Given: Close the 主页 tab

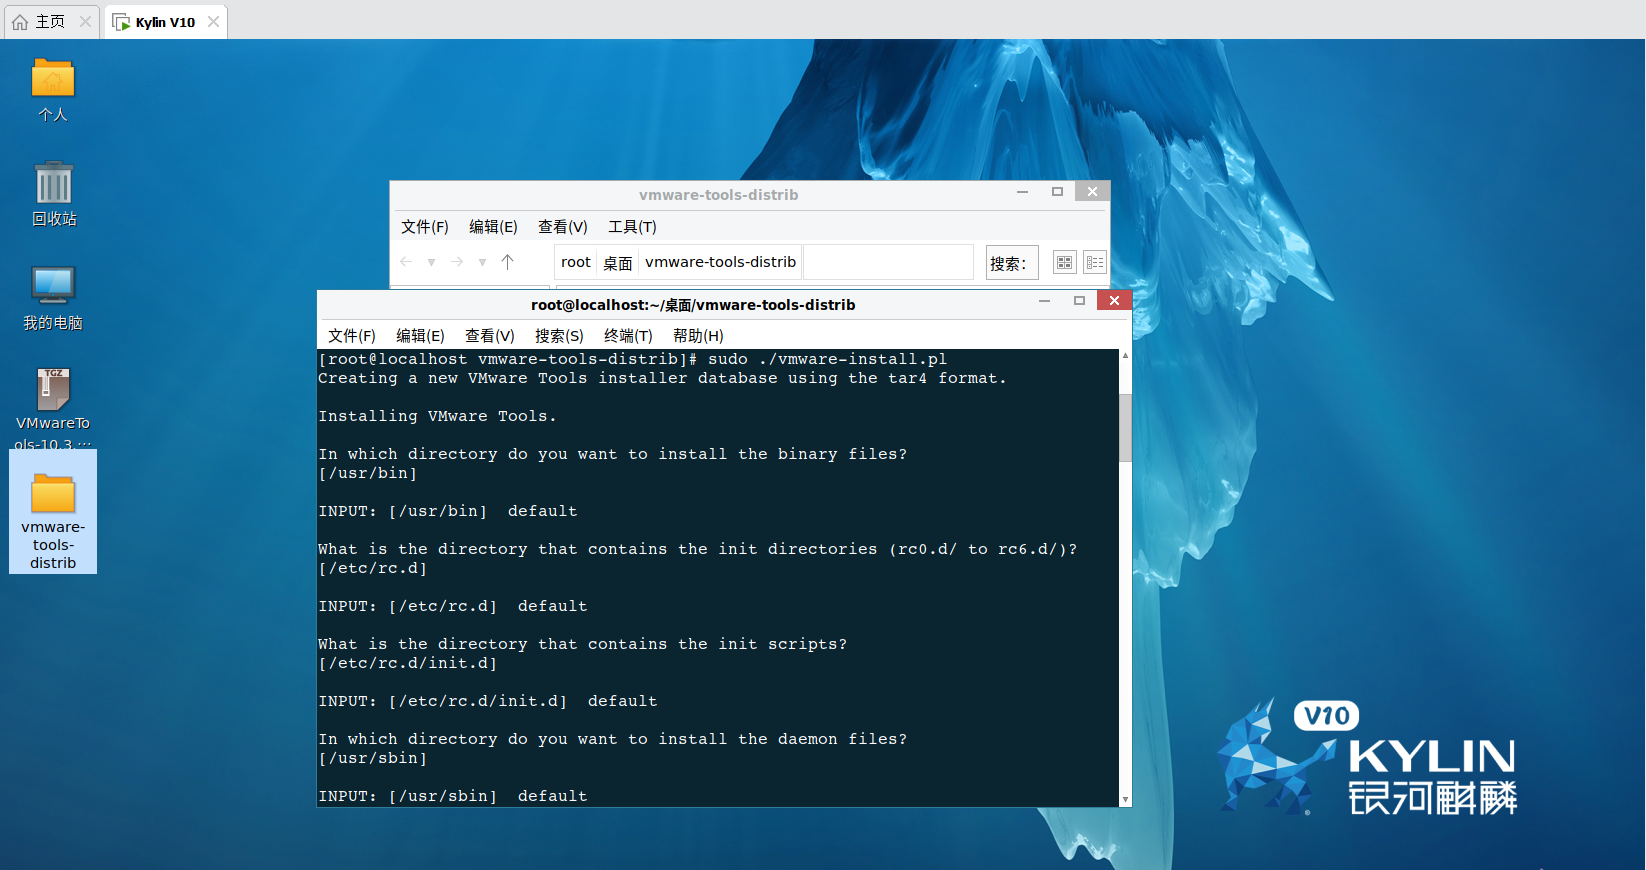Looking at the screenshot, I should (x=85, y=22).
